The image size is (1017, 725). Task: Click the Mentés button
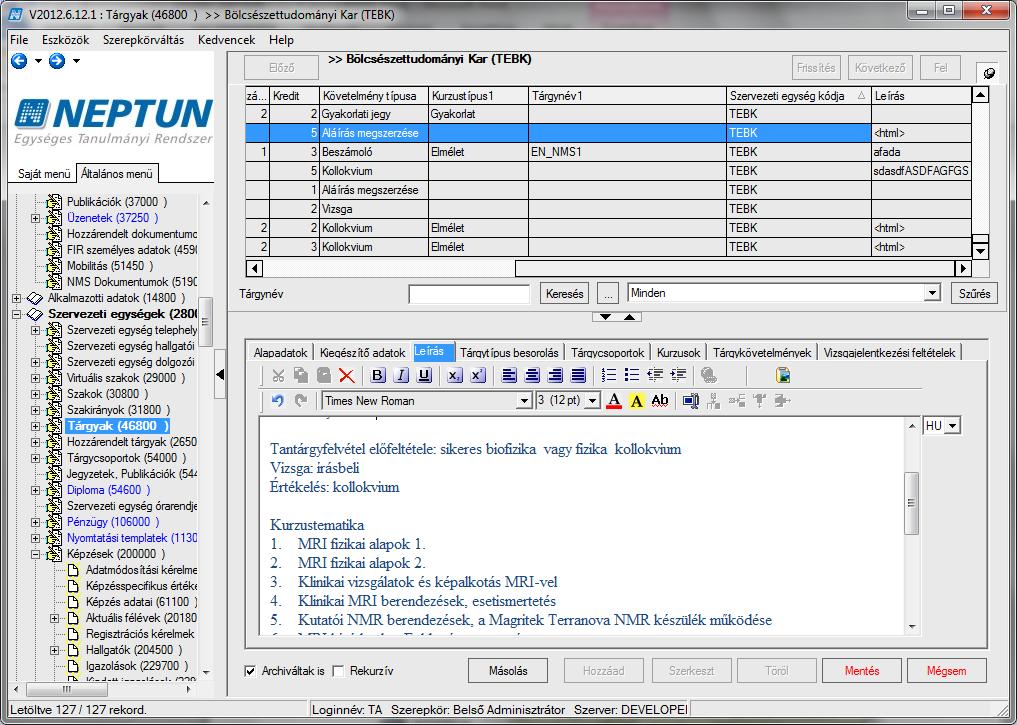click(862, 671)
